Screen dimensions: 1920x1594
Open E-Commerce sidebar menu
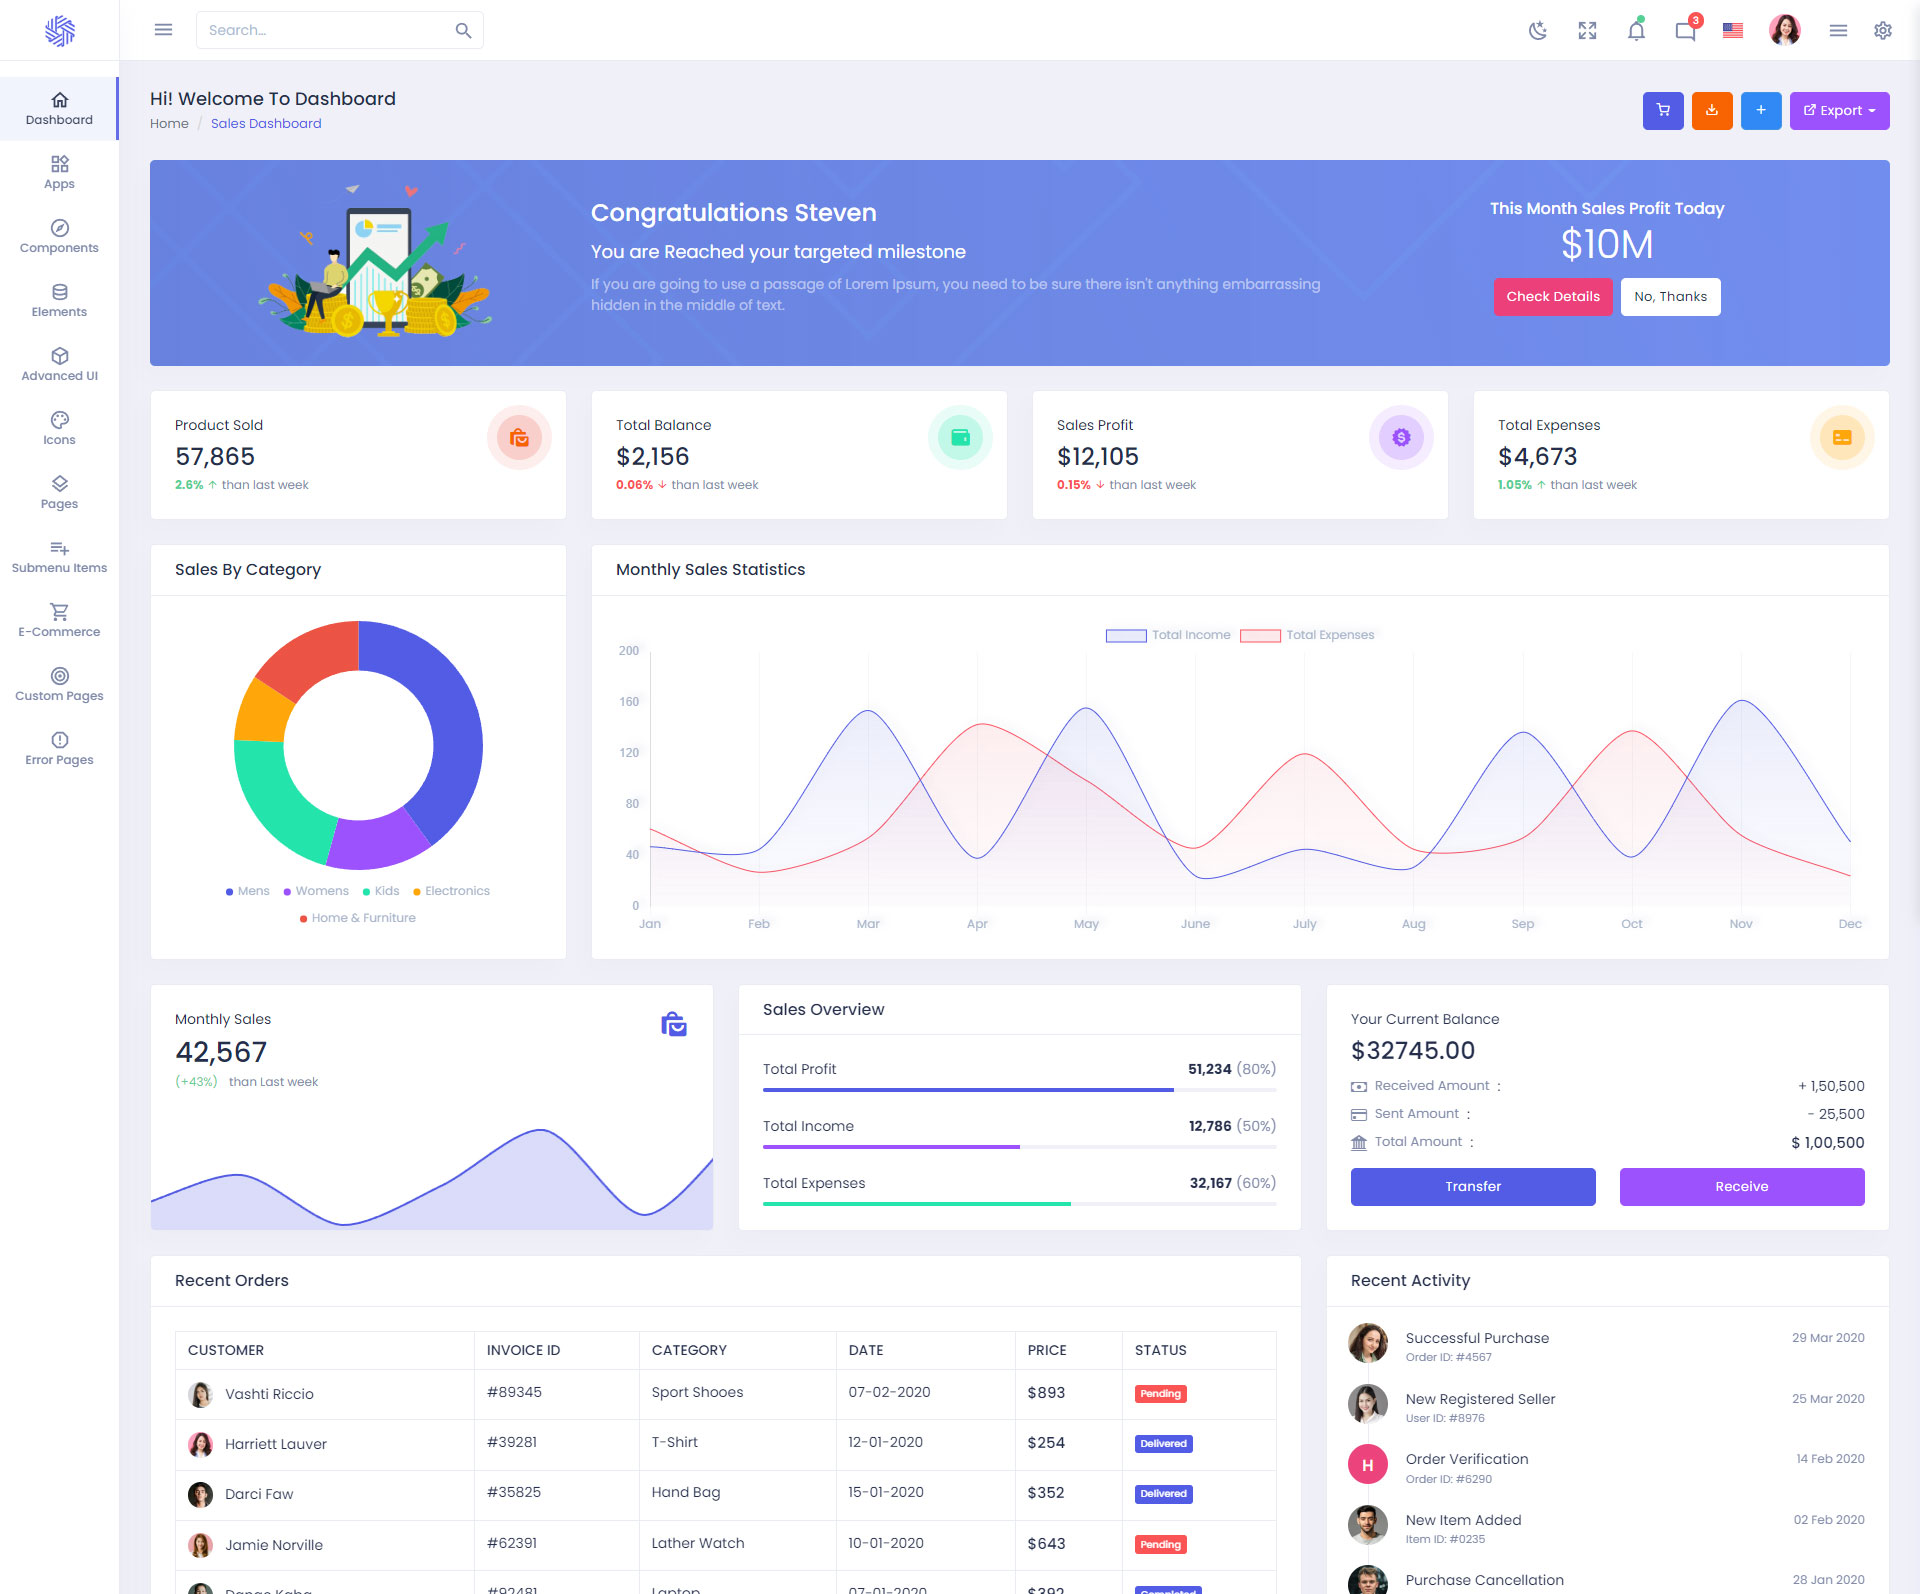(59, 620)
